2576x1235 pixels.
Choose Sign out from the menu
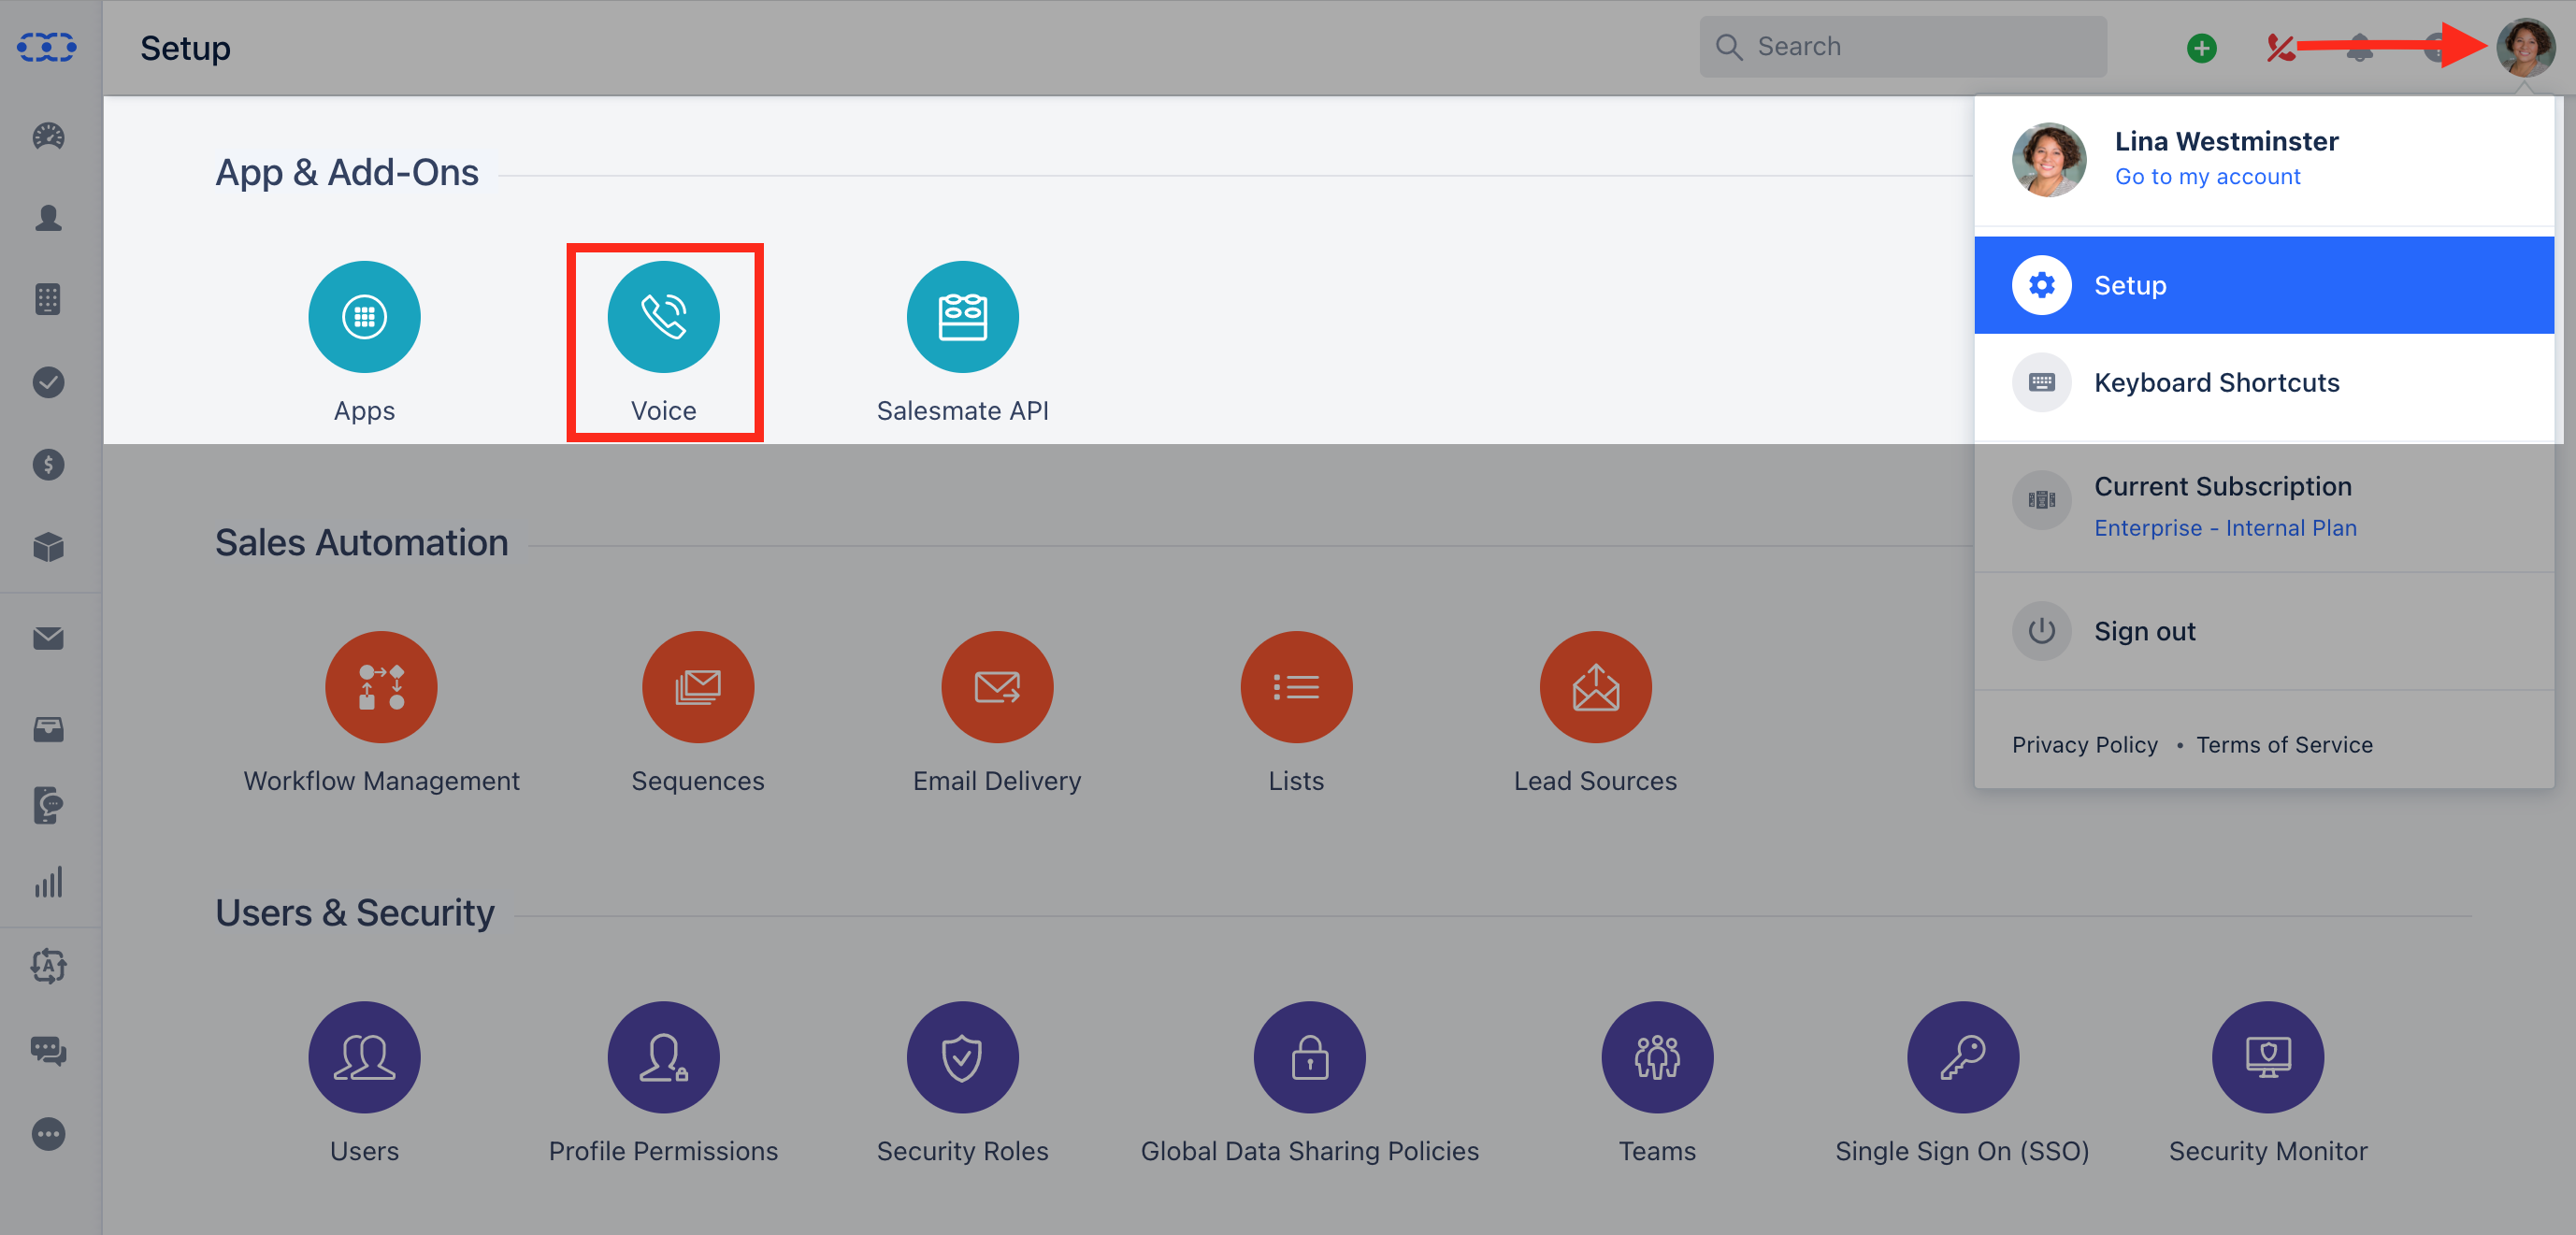(2263, 631)
